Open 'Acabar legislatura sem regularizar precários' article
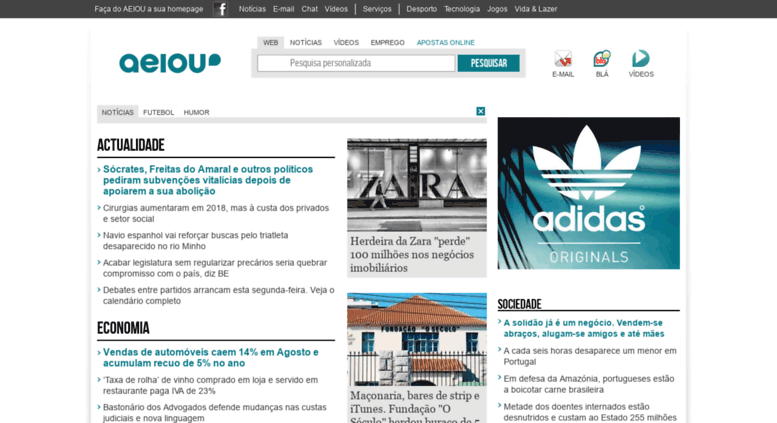Image resolution: width=777 pixels, height=423 pixels. 215,268
